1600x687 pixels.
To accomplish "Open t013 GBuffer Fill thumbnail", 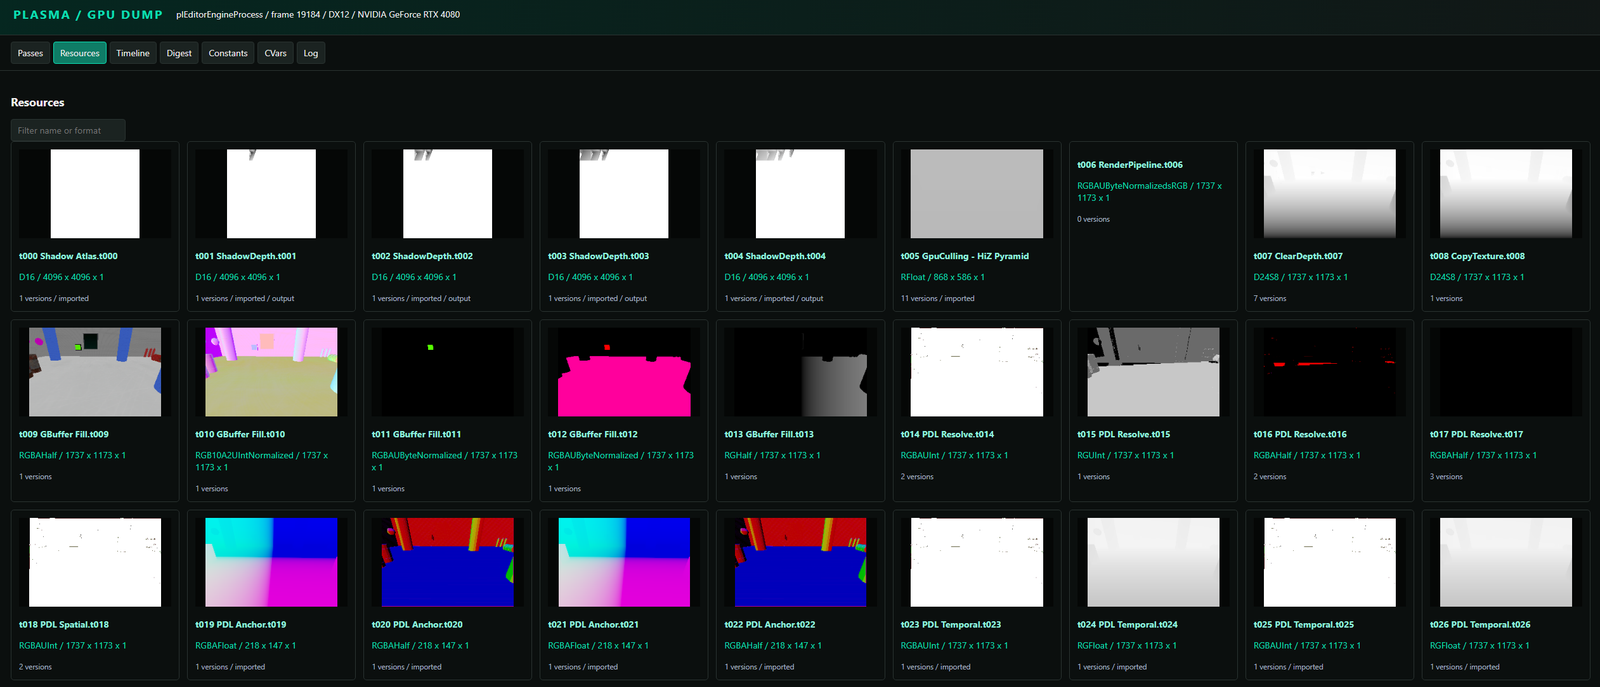I will pyautogui.click(x=800, y=372).
